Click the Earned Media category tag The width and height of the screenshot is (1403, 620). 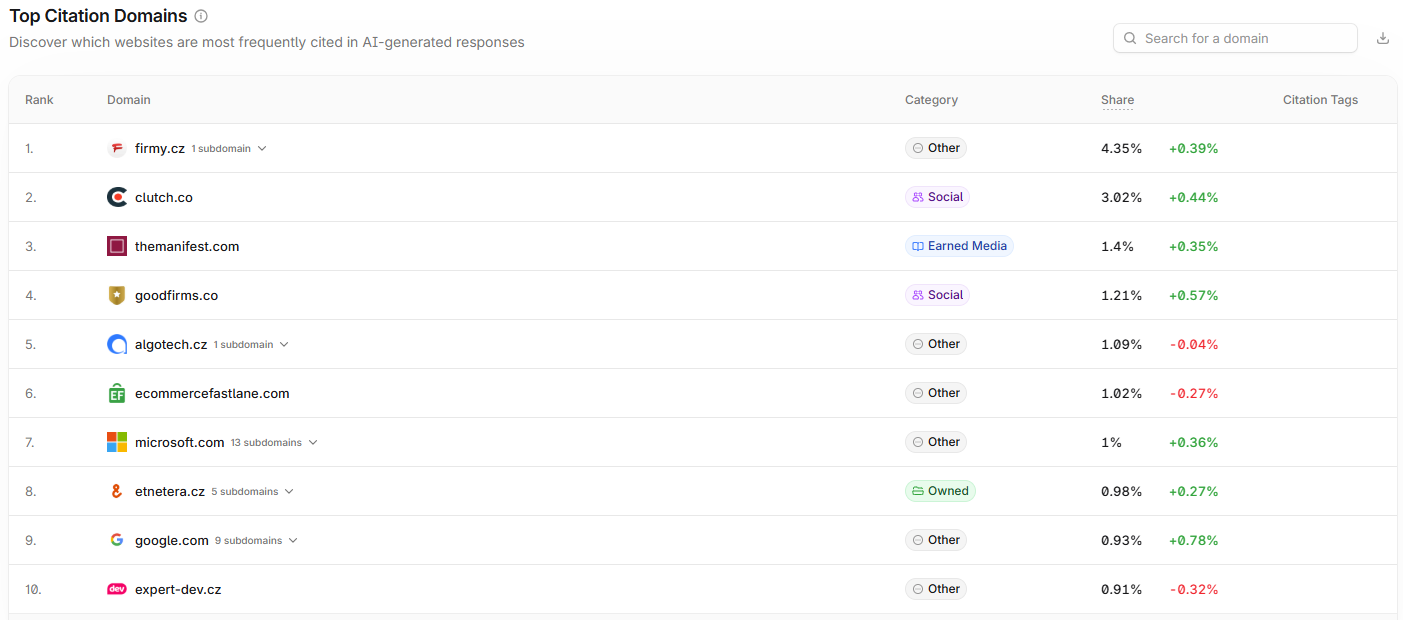[x=959, y=246]
